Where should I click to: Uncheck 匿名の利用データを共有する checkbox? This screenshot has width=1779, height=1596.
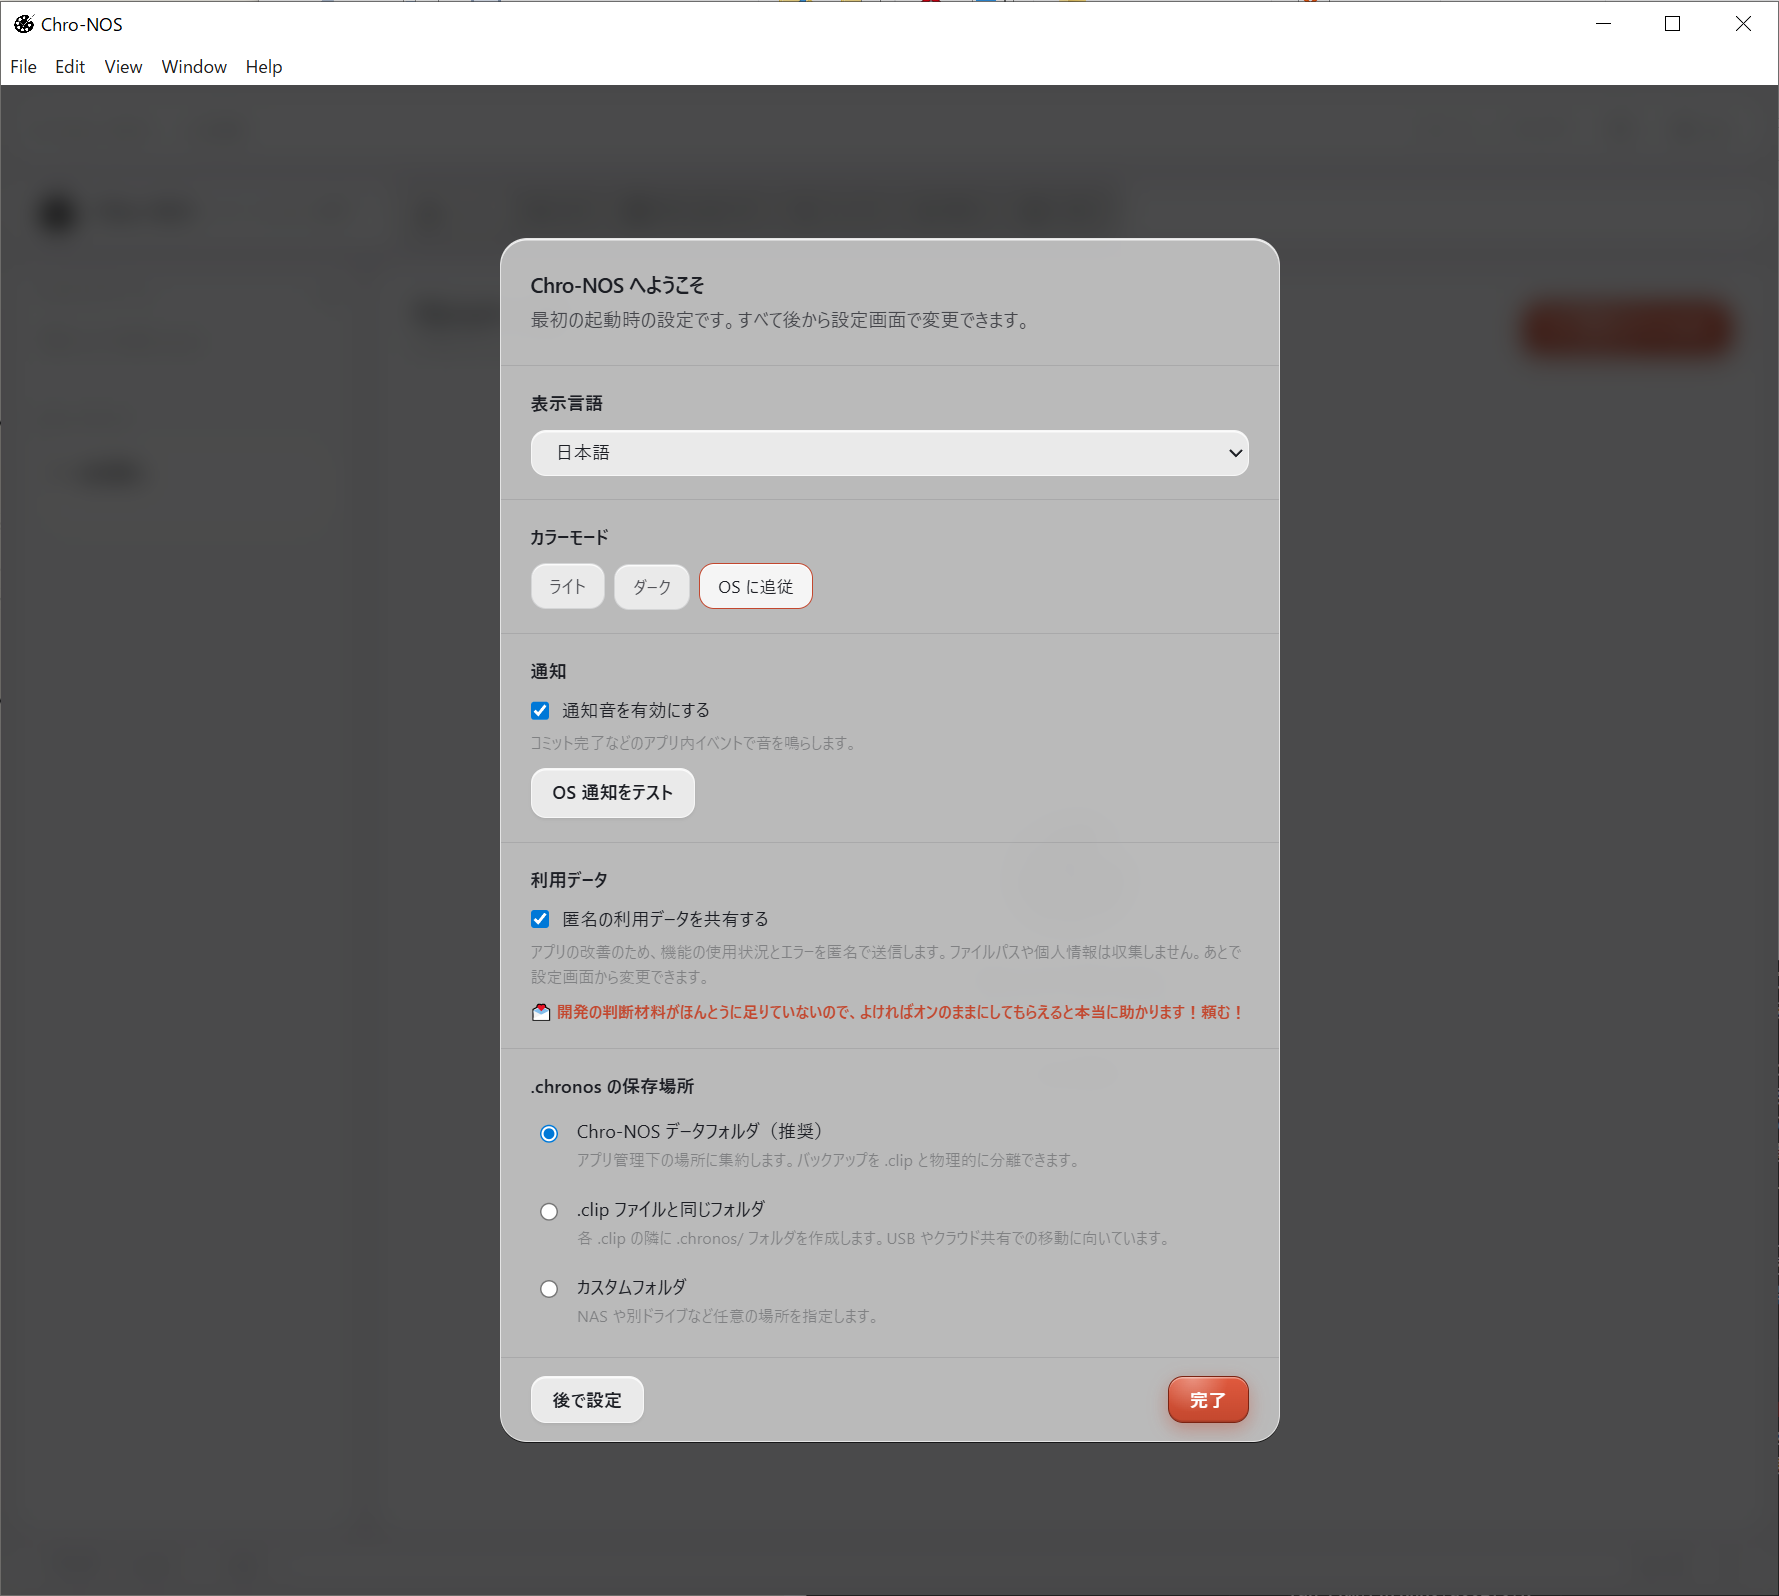pyautogui.click(x=540, y=919)
